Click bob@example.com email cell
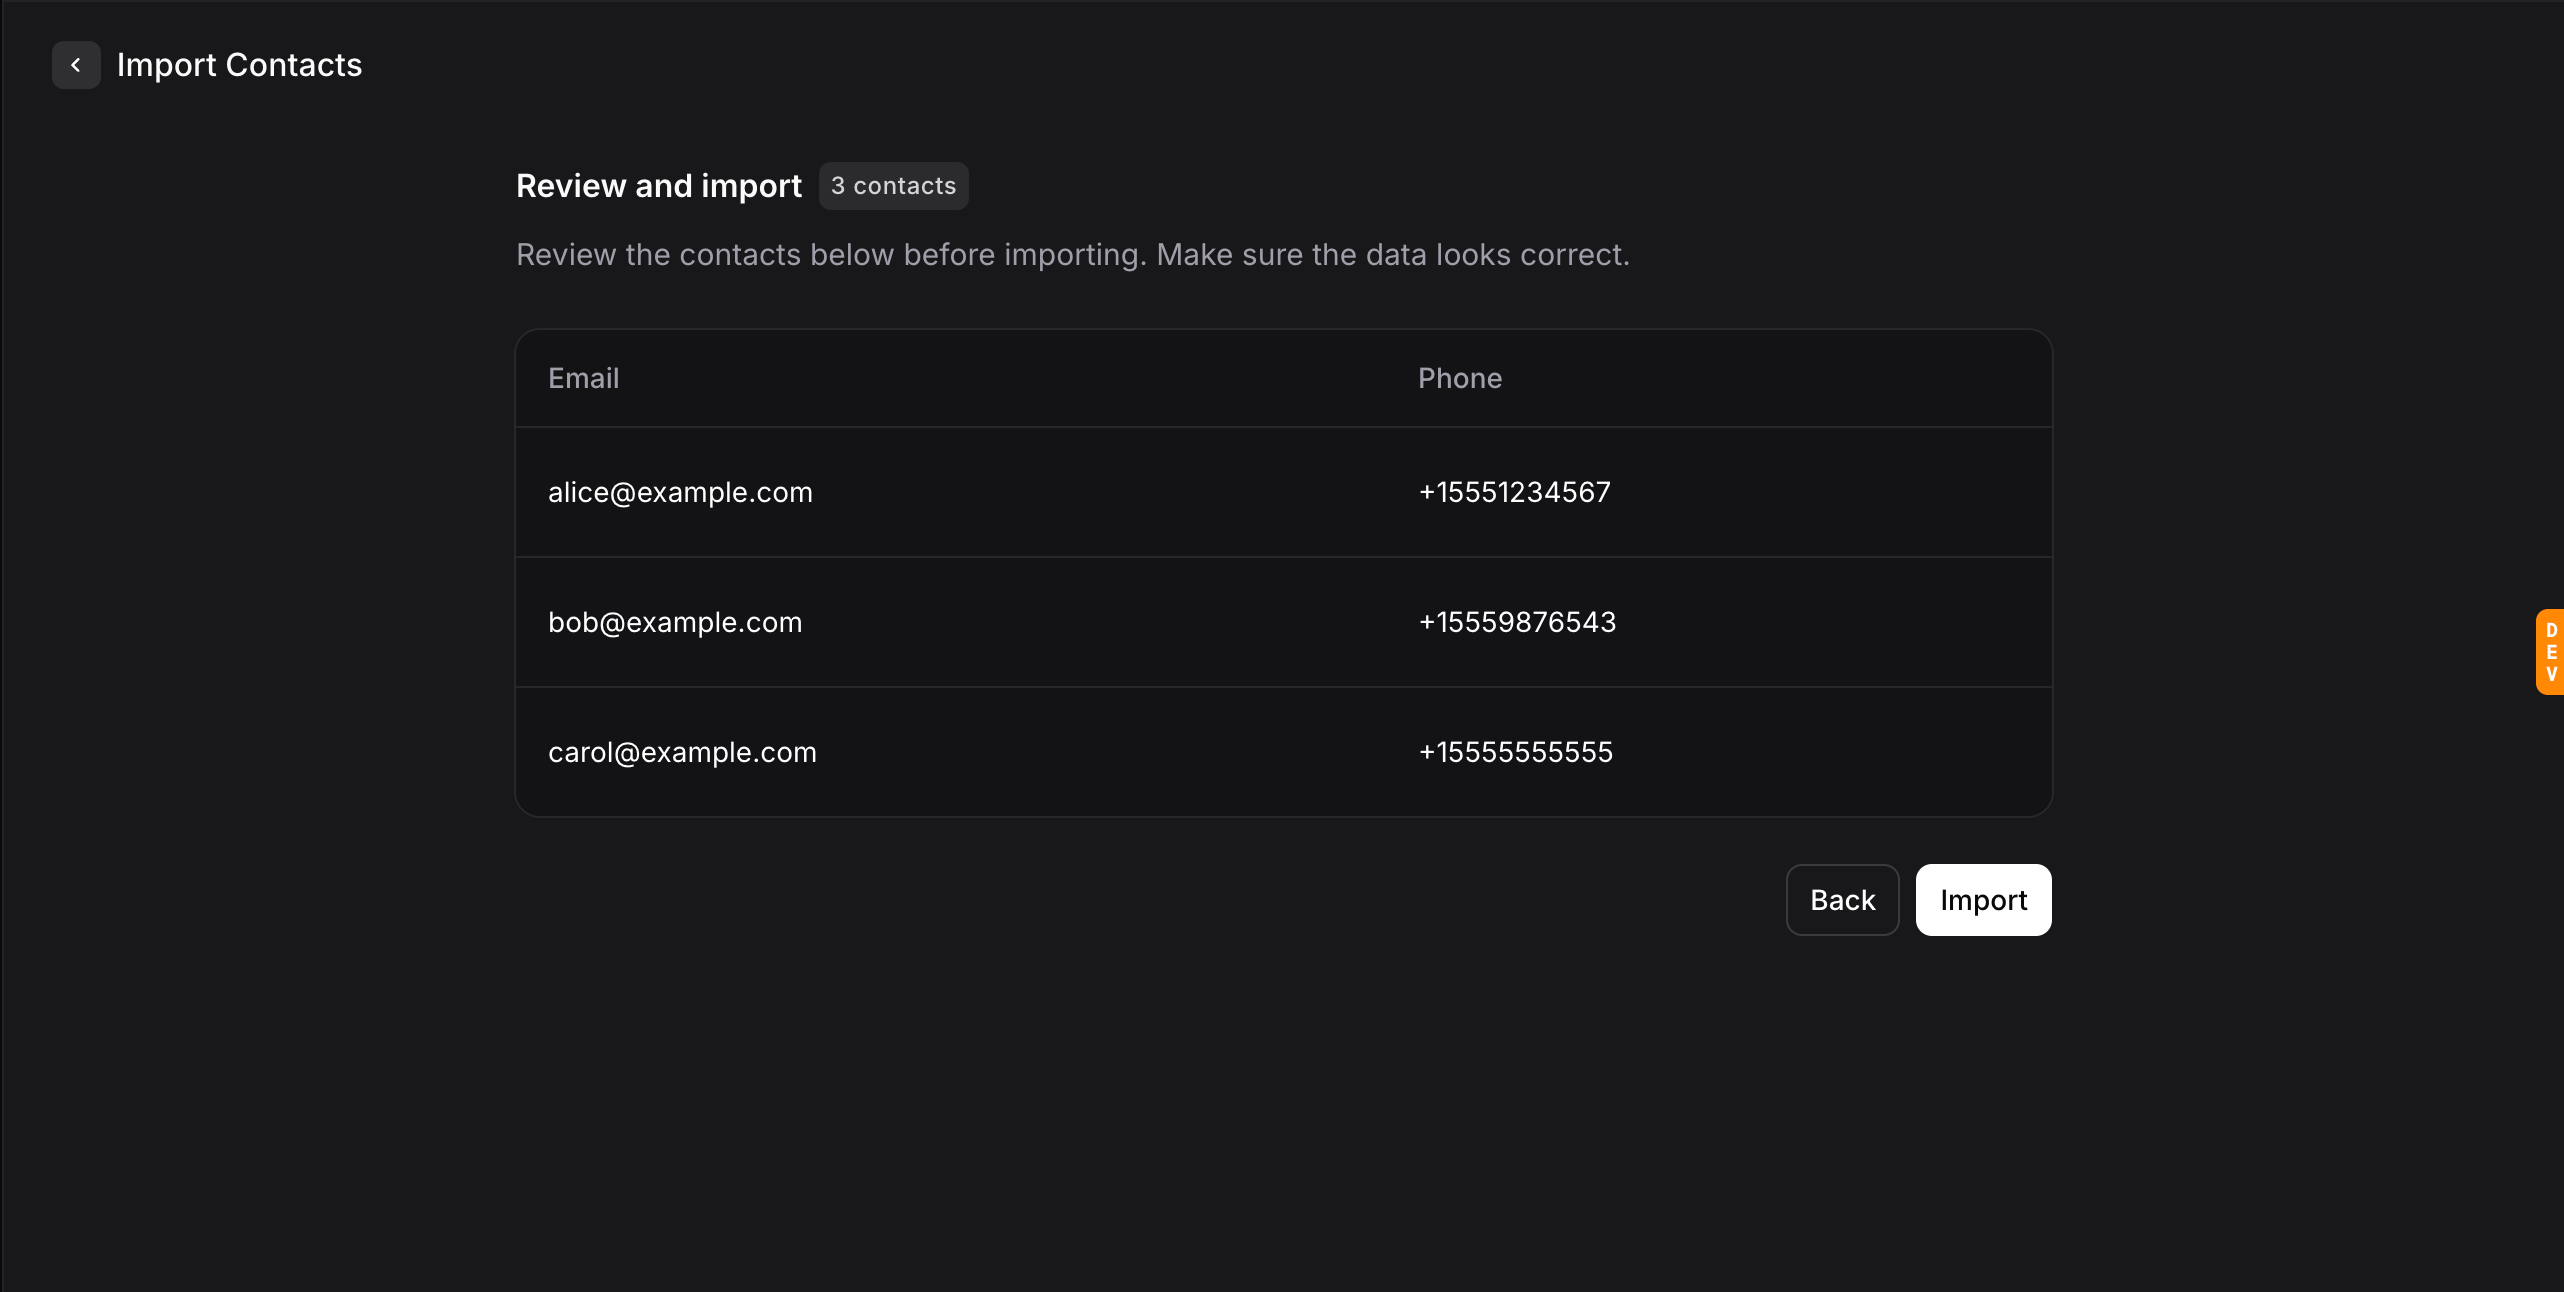 675,622
